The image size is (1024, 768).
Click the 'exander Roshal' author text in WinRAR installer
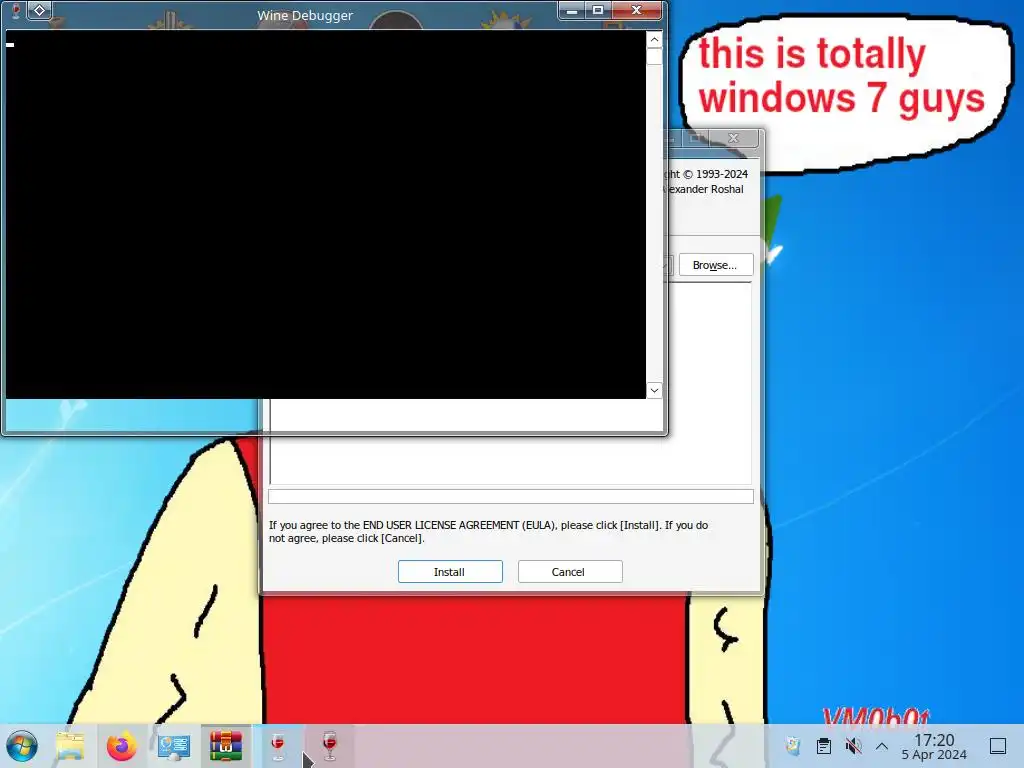(705, 189)
